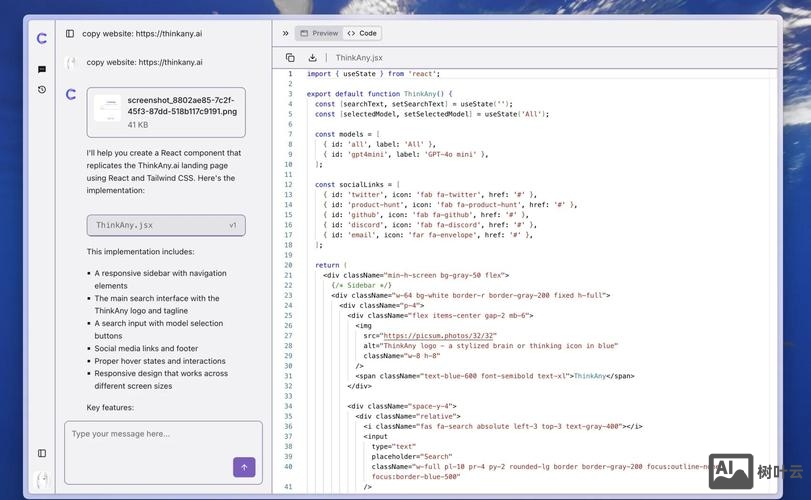811x500 pixels.
Task: Collapse the code panel with the double chevron
Action: click(285, 33)
